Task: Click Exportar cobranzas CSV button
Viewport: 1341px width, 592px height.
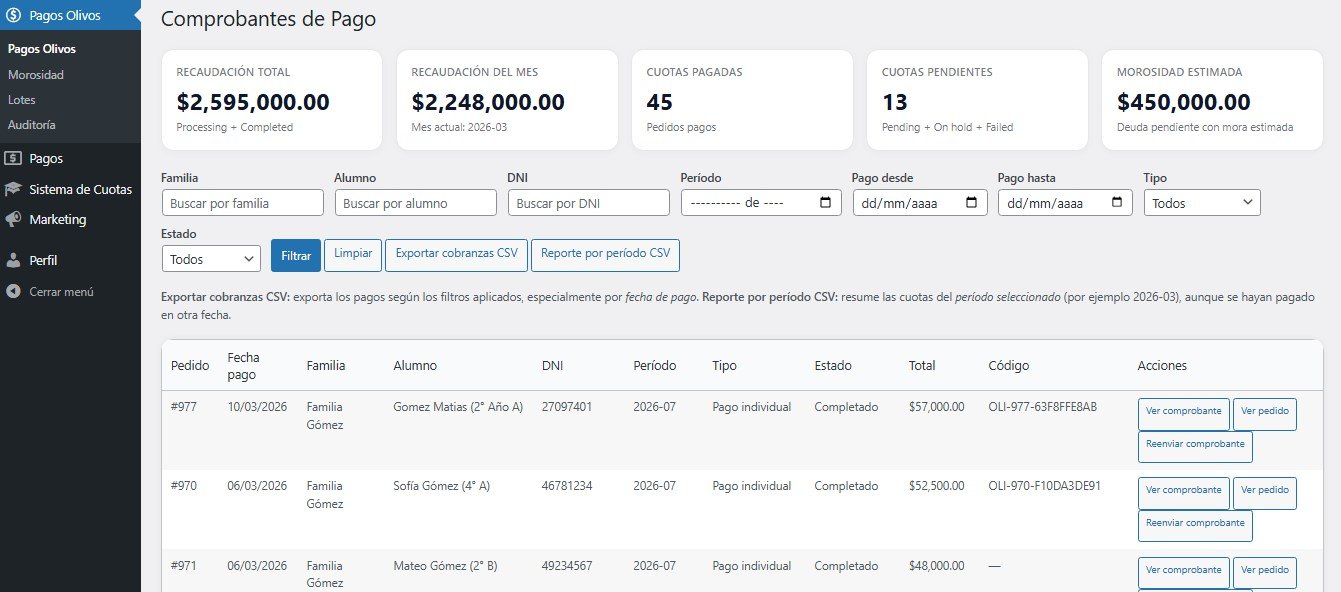Action: tap(456, 255)
